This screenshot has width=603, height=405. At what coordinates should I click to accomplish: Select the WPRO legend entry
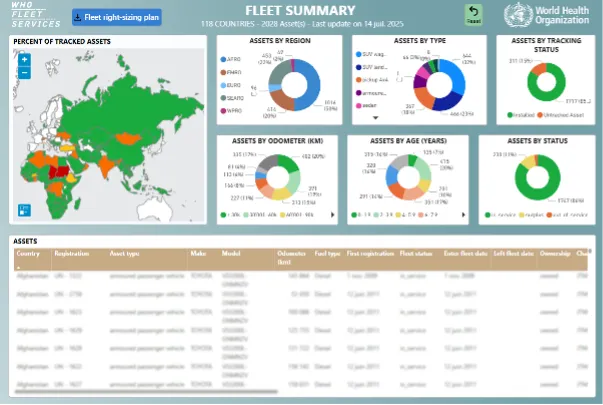coord(231,111)
